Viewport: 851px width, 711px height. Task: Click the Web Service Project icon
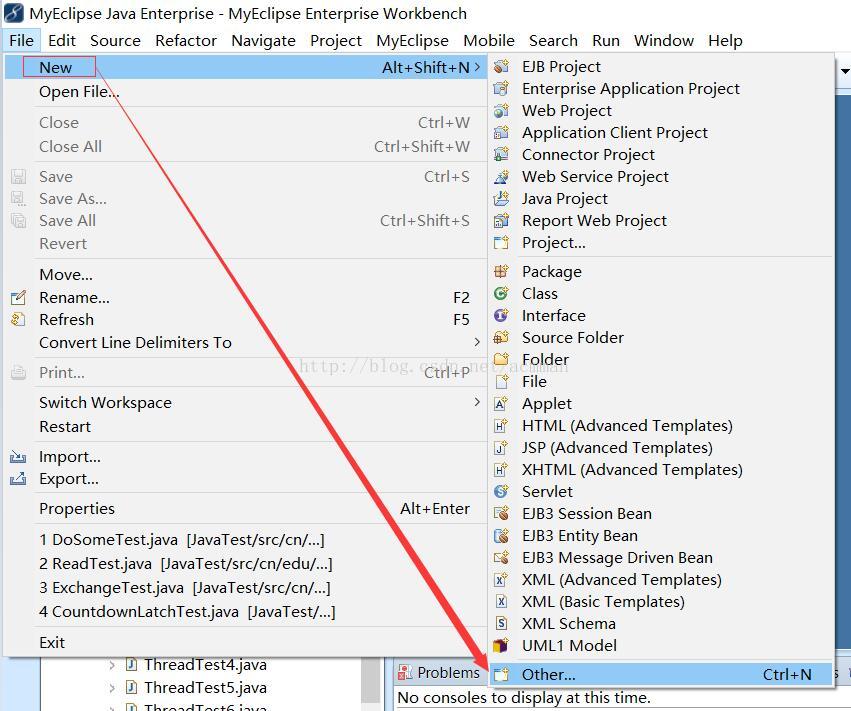(501, 176)
